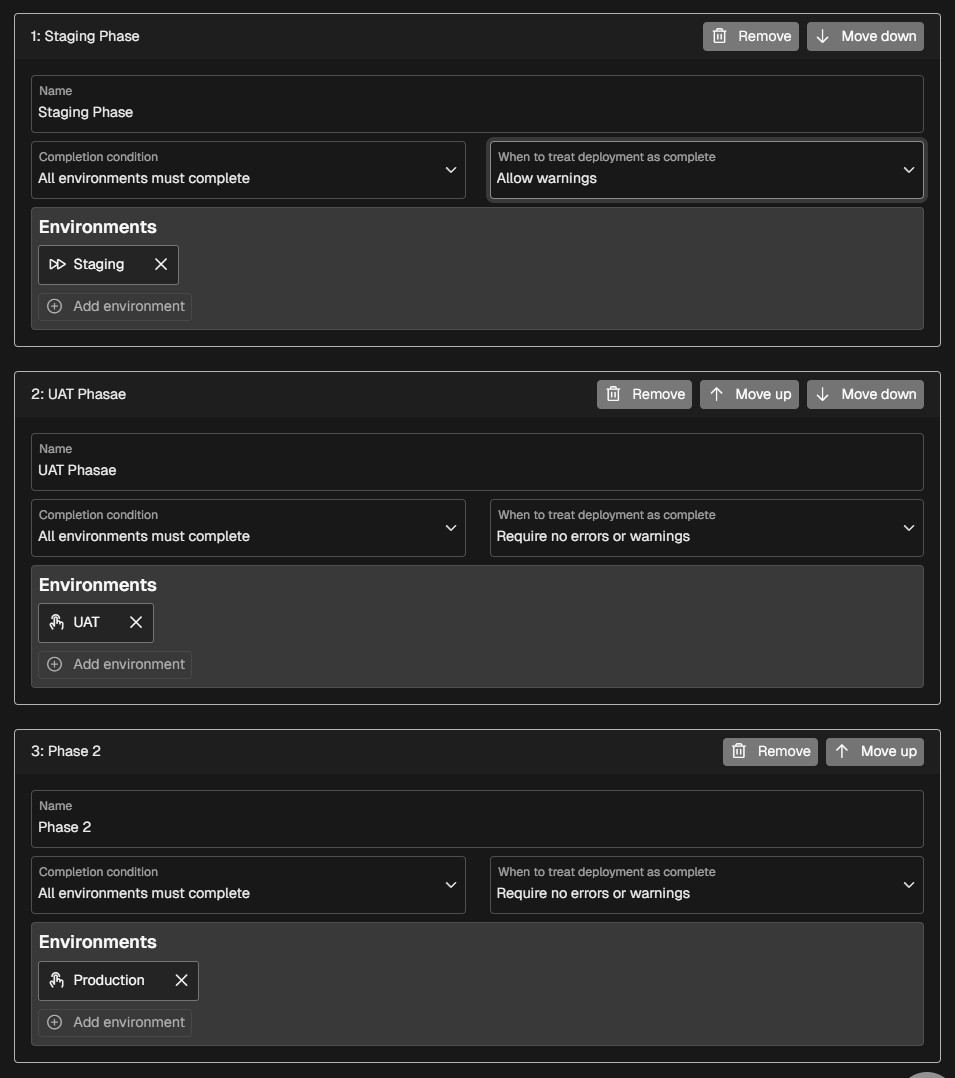Move Phase 2 up

tap(875, 751)
